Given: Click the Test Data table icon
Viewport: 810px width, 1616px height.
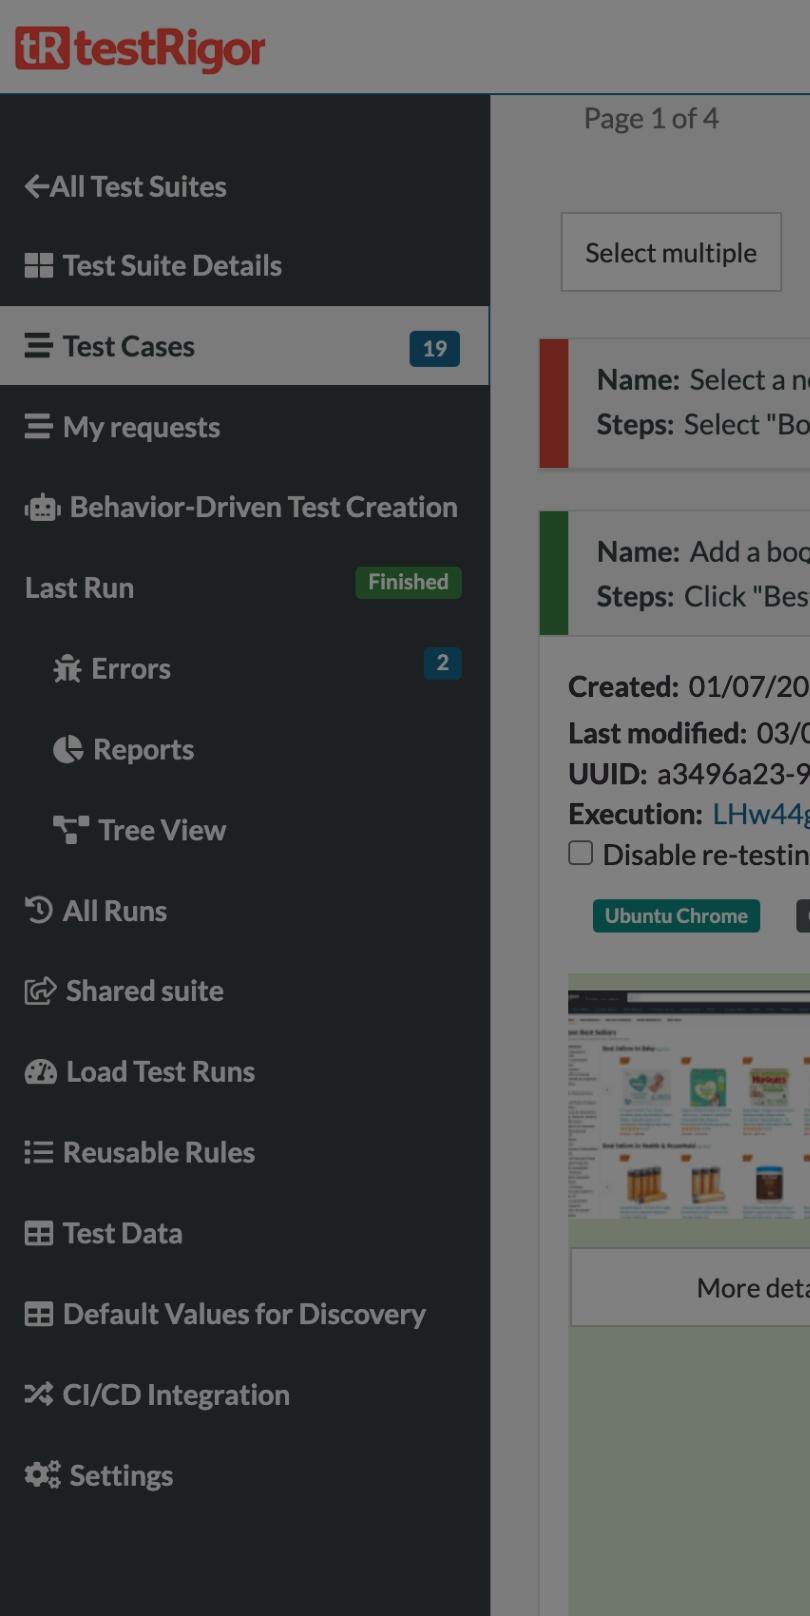Looking at the screenshot, I should [38, 1233].
